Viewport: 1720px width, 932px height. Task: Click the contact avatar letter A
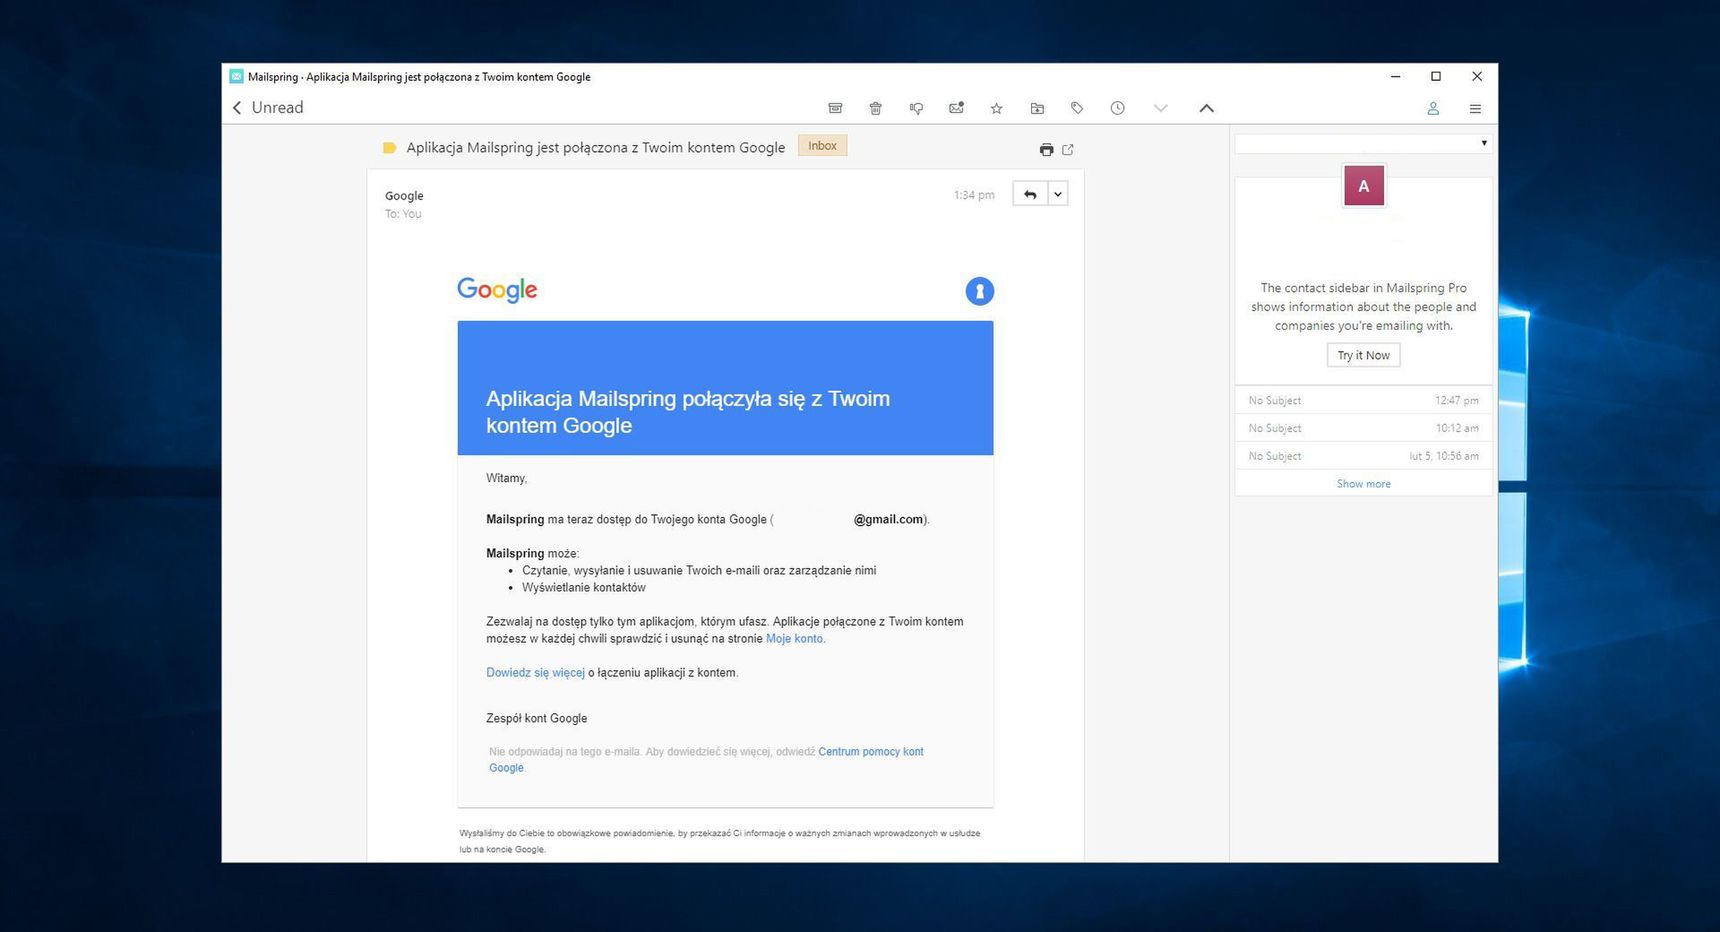(x=1364, y=186)
